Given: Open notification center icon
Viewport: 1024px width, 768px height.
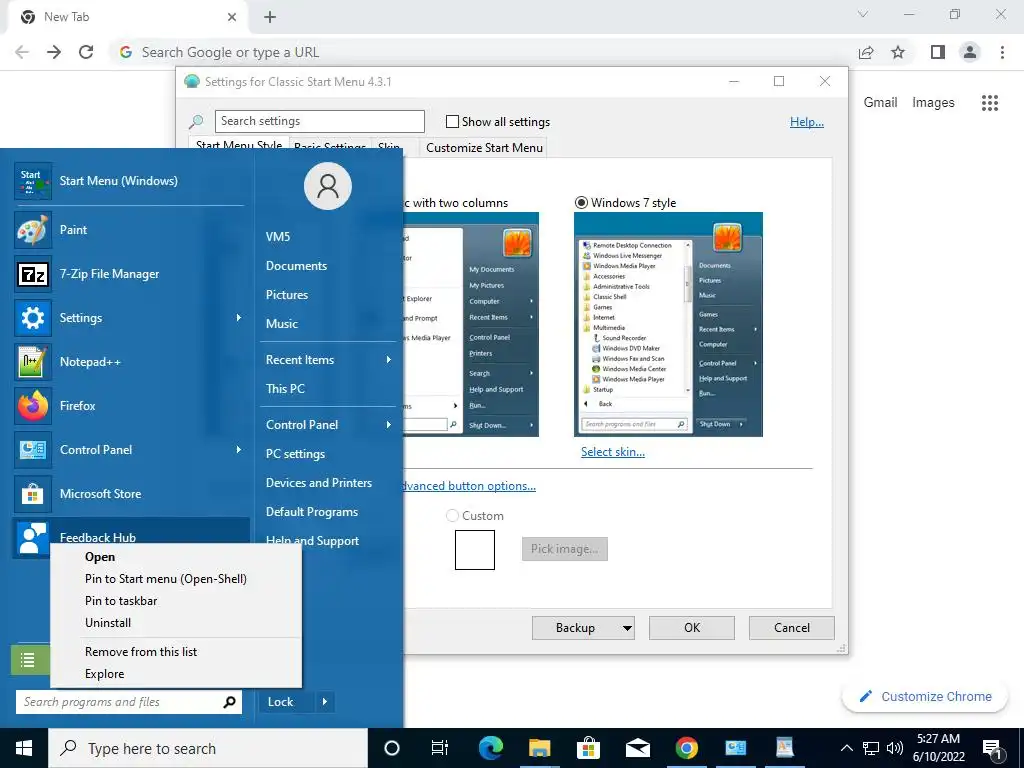Looking at the screenshot, I should click(x=992, y=748).
